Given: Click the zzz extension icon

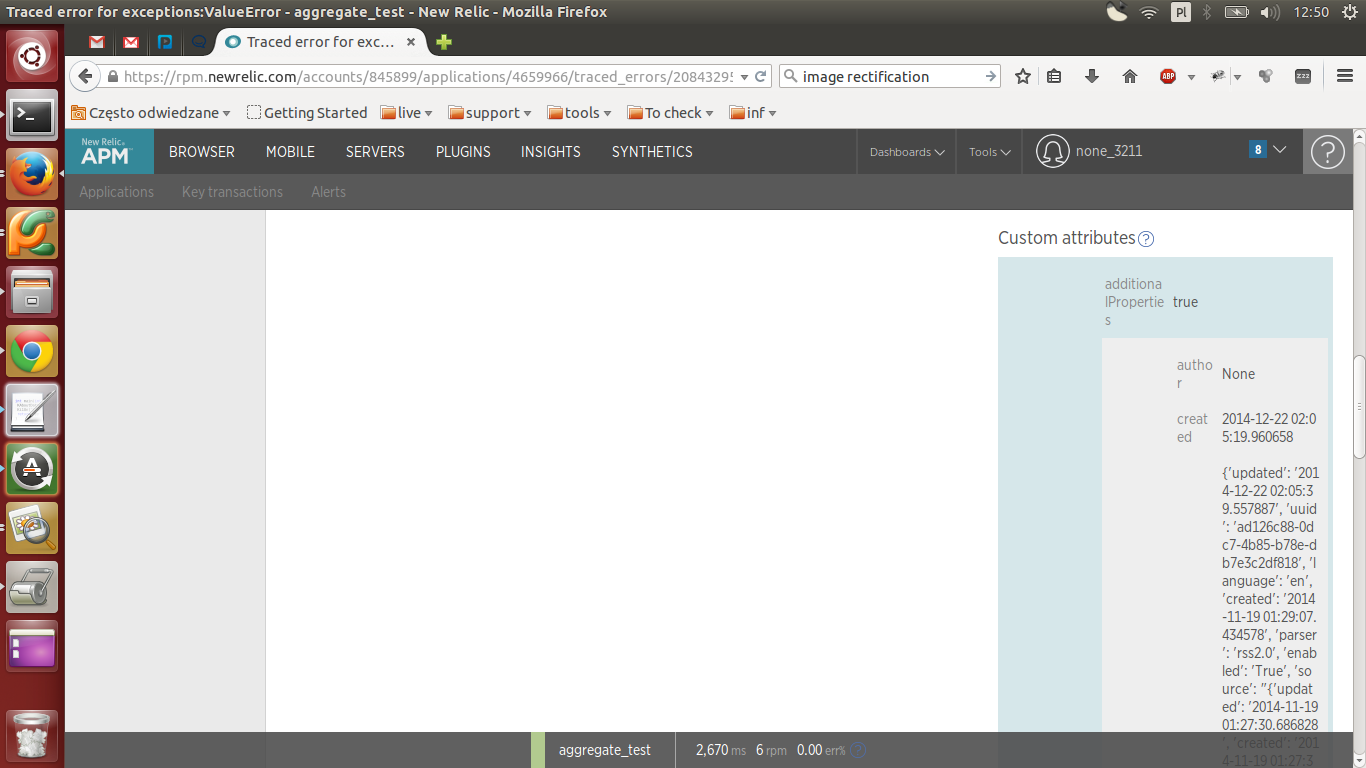Looking at the screenshot, I should (x=1303, y=77).
